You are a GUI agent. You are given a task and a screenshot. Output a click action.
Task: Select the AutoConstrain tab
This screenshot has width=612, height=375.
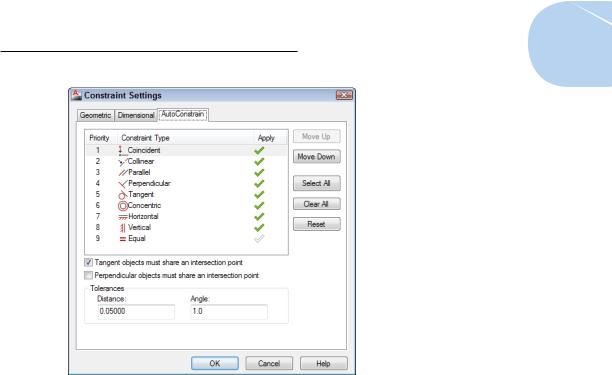tap(183, 114)
